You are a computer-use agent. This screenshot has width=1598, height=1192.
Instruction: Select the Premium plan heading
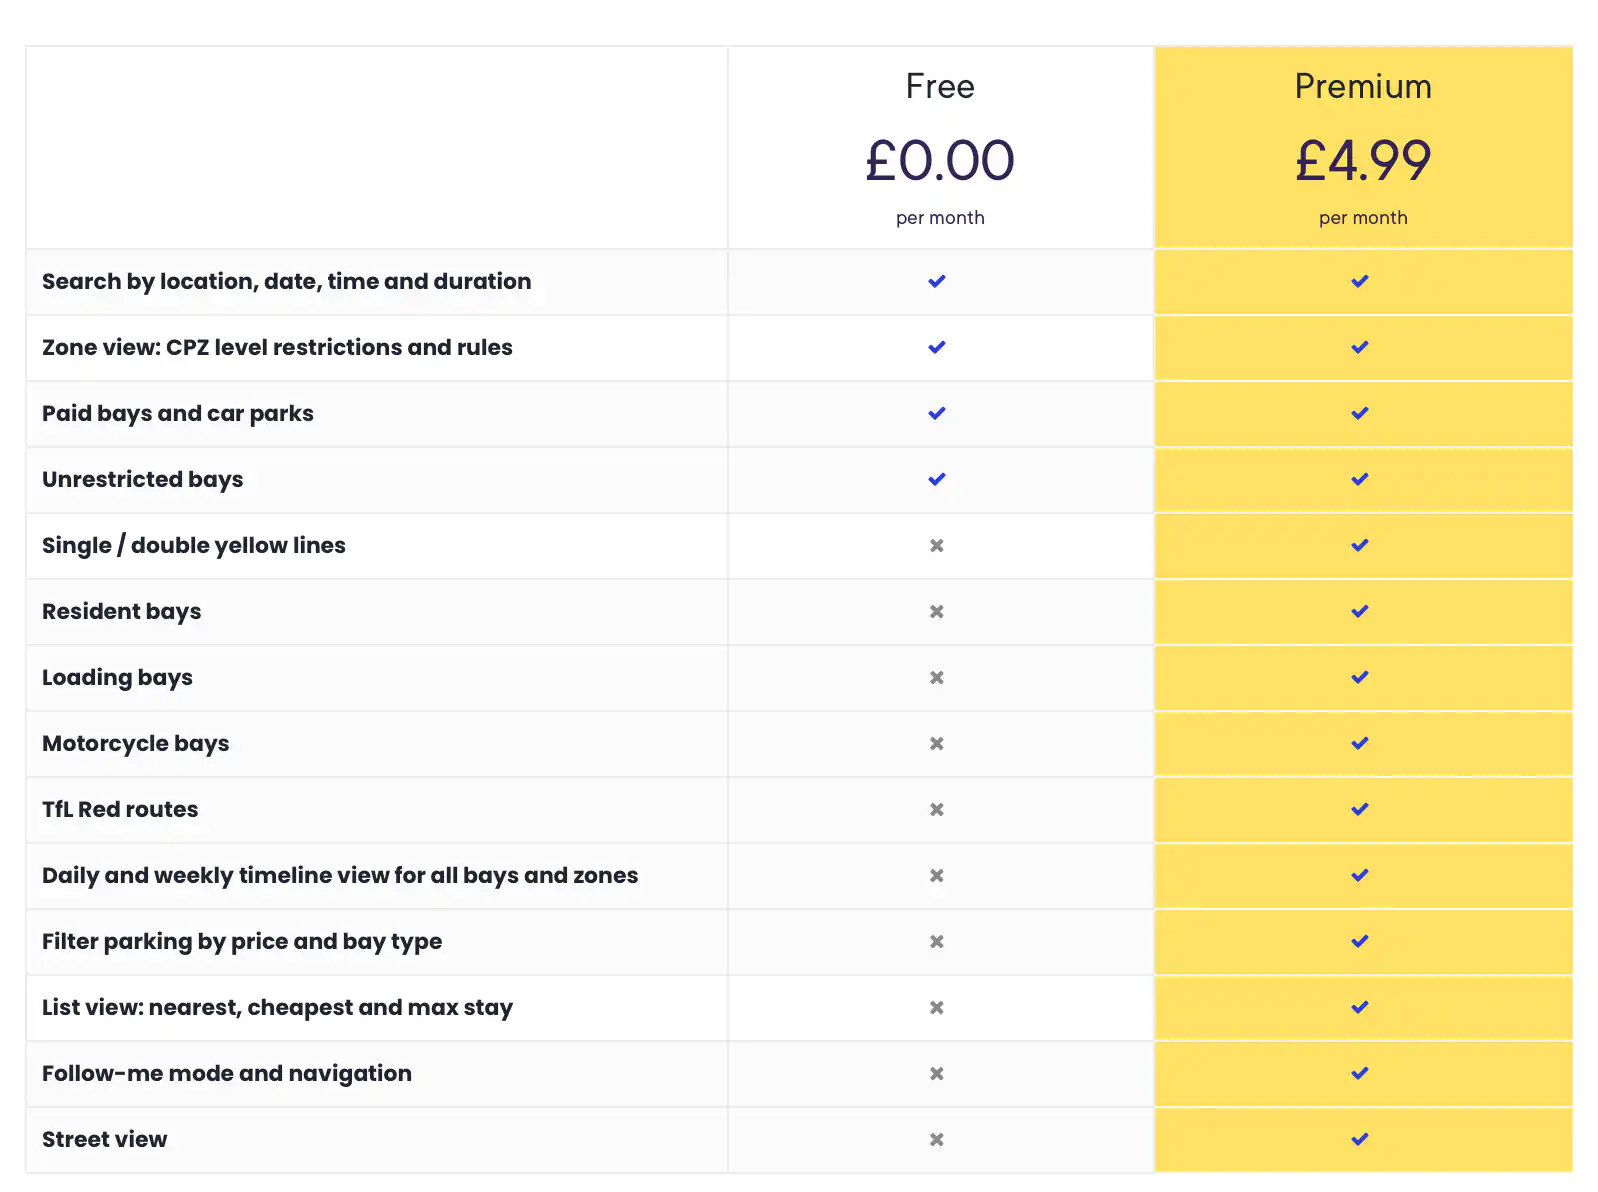pos(1362,87)
